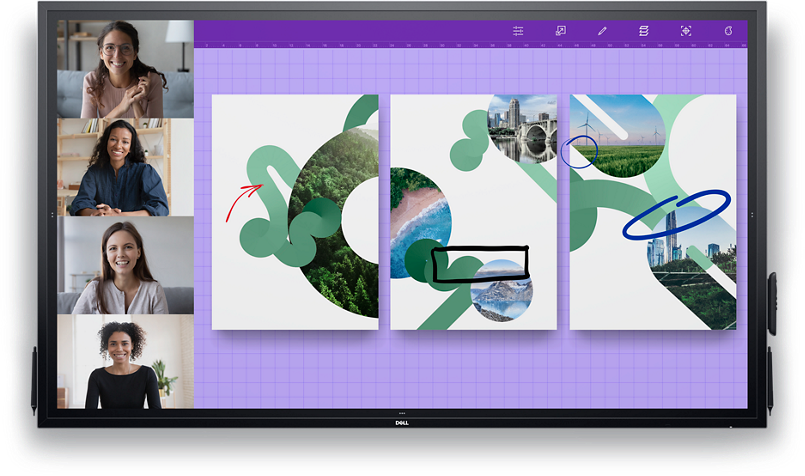Click the export/share arrow icon in toolbar

click(x=561, y=31)
